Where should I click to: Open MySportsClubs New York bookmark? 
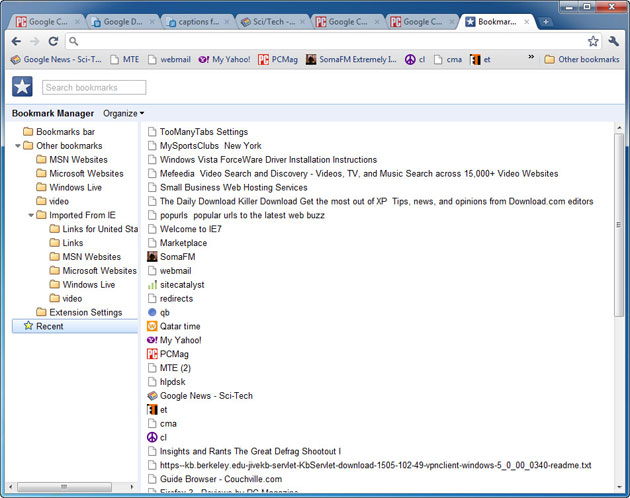pyautogui.click(x=205, y=146)
